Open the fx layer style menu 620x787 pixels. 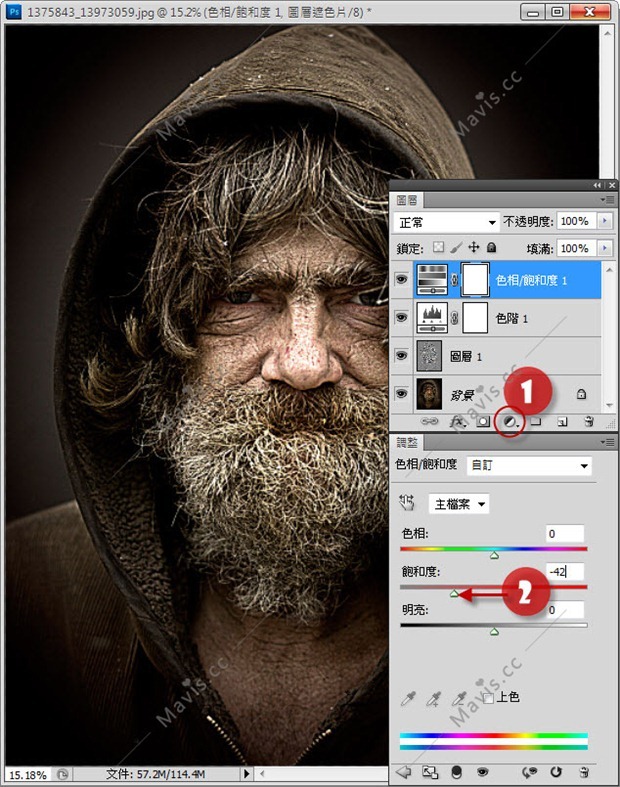pyautogui.click(x=457, y=422)
